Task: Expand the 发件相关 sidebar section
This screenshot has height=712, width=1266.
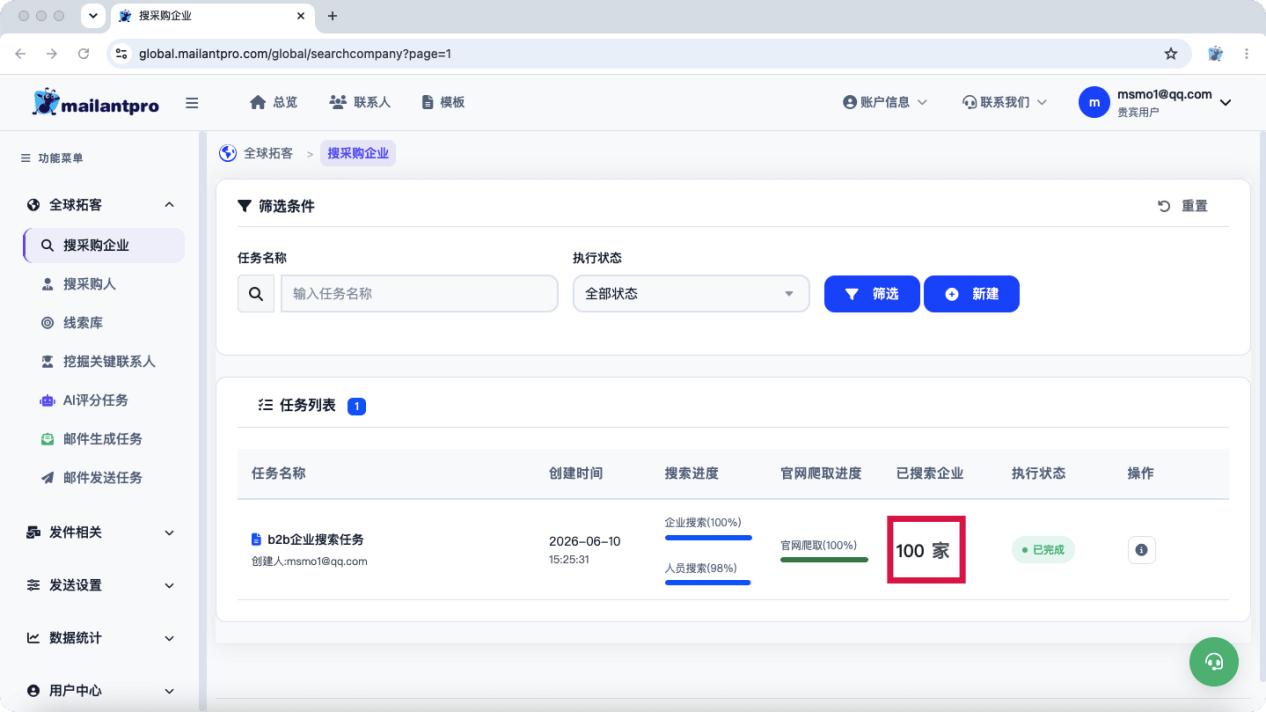Action: (102, 532)
